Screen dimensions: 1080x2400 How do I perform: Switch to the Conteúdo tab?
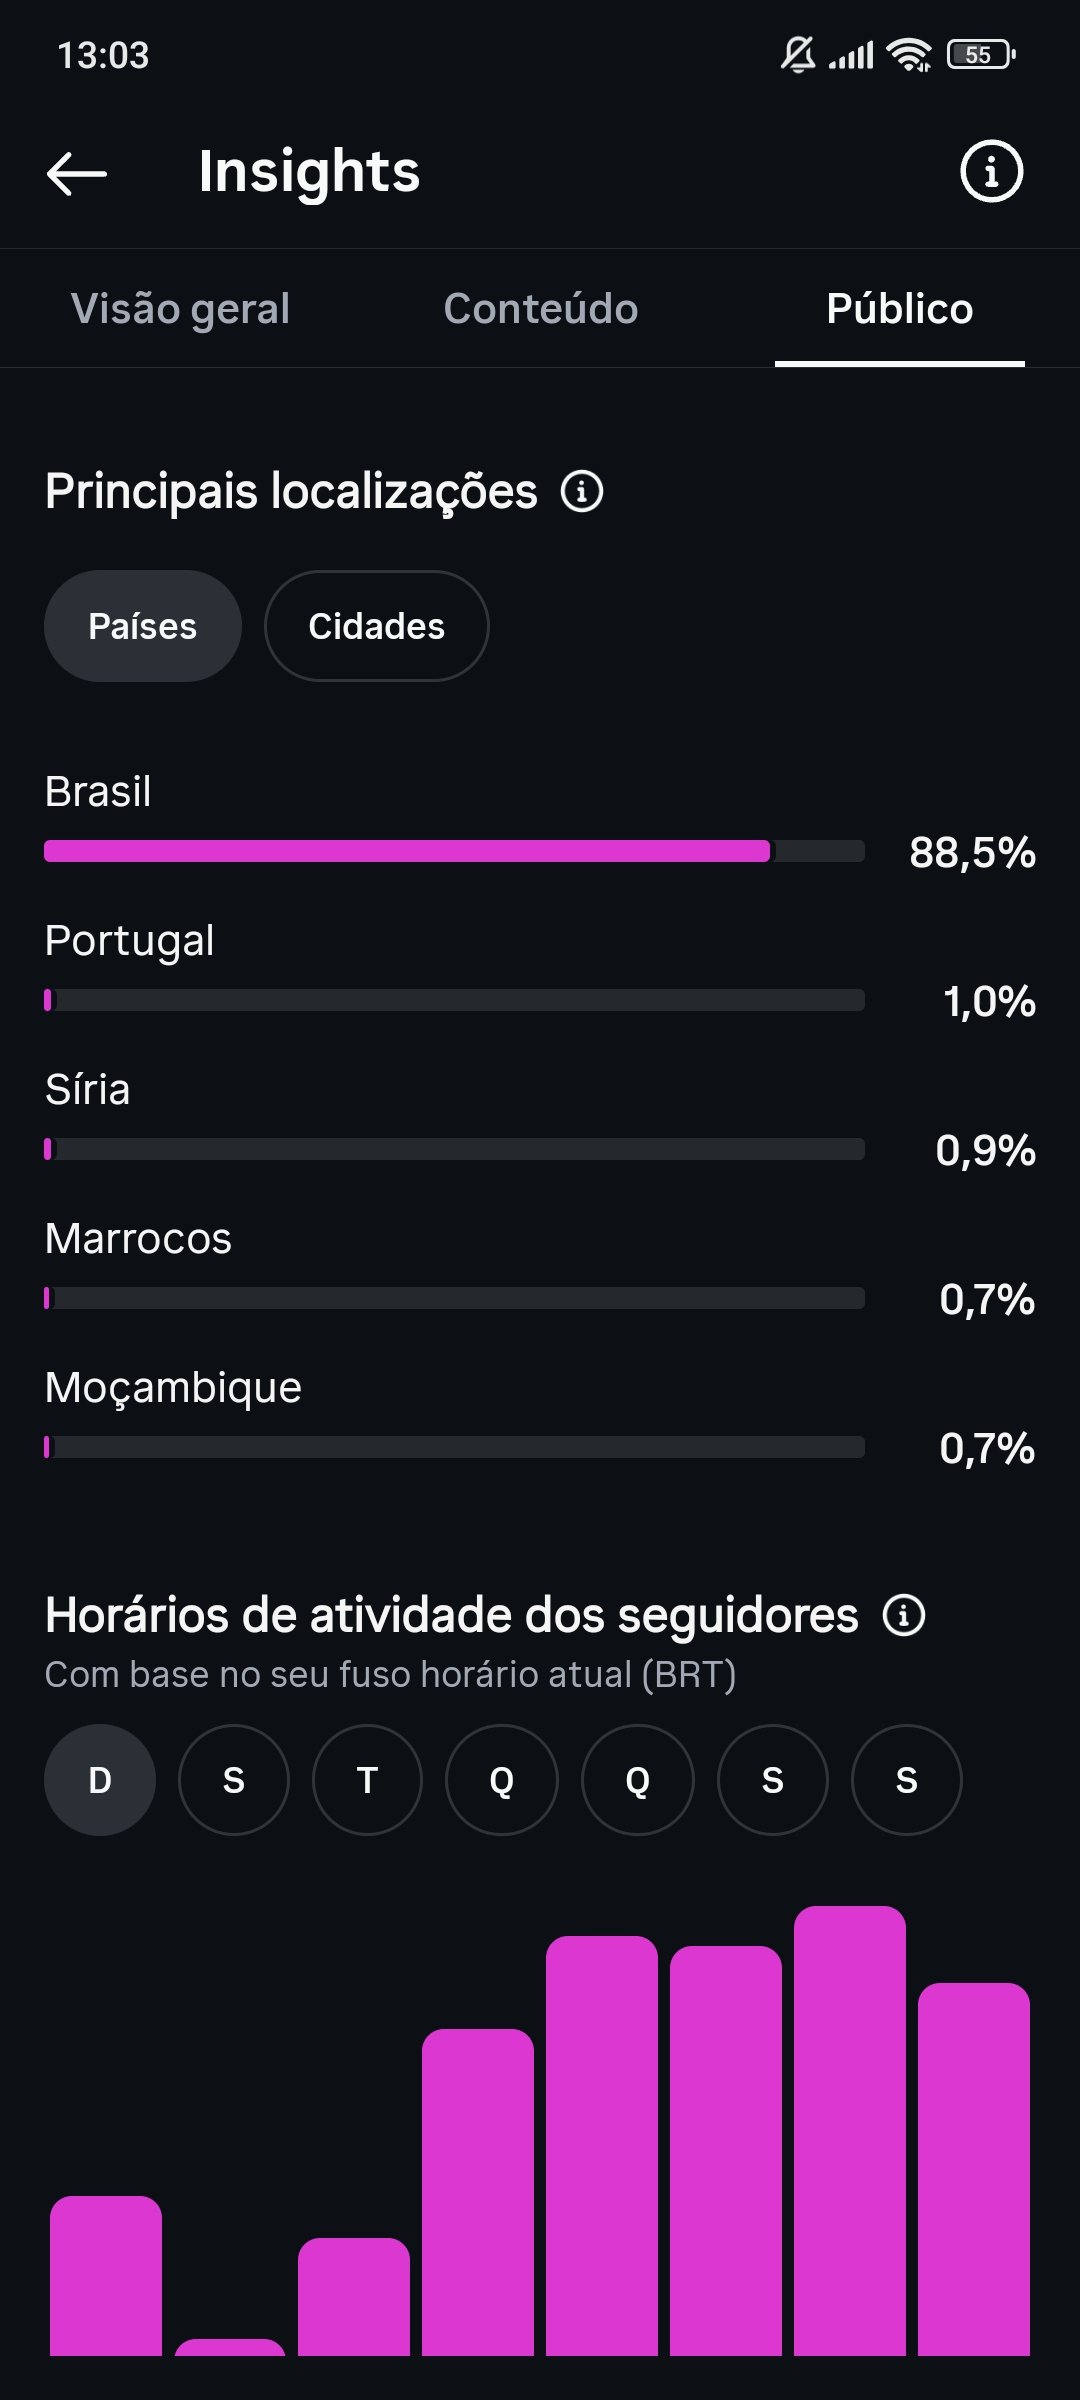[541, 308]
